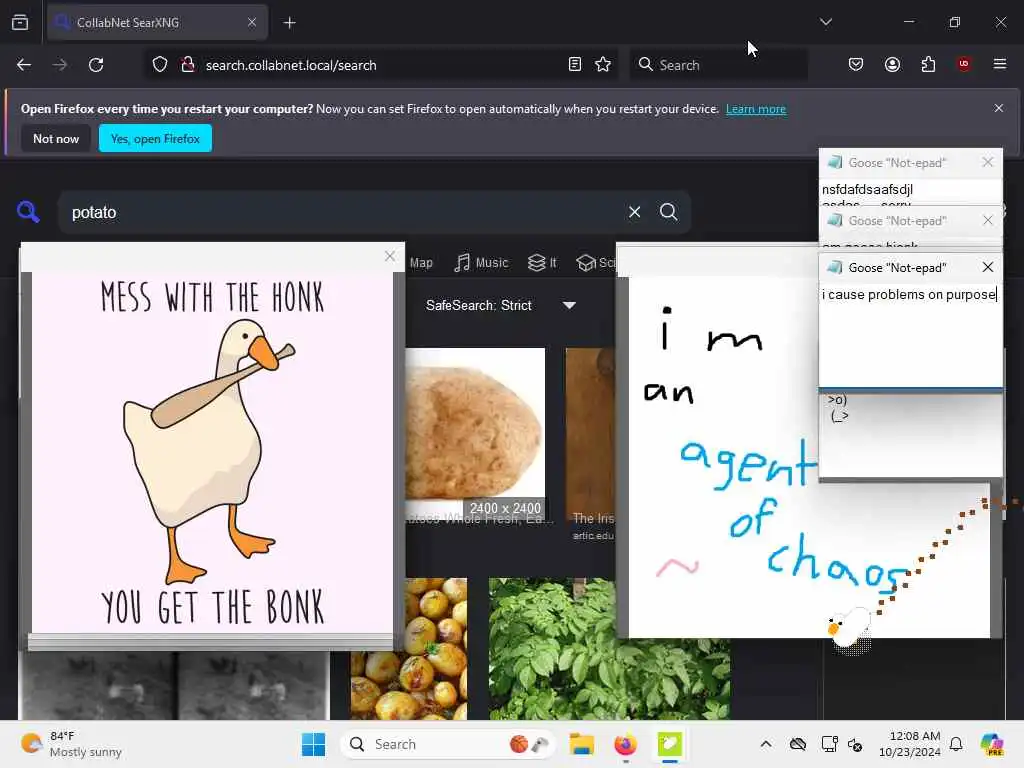Close the CollabNet SearXNG tab
This screenshot has width=1024, height=768.
tap(252, 22)
